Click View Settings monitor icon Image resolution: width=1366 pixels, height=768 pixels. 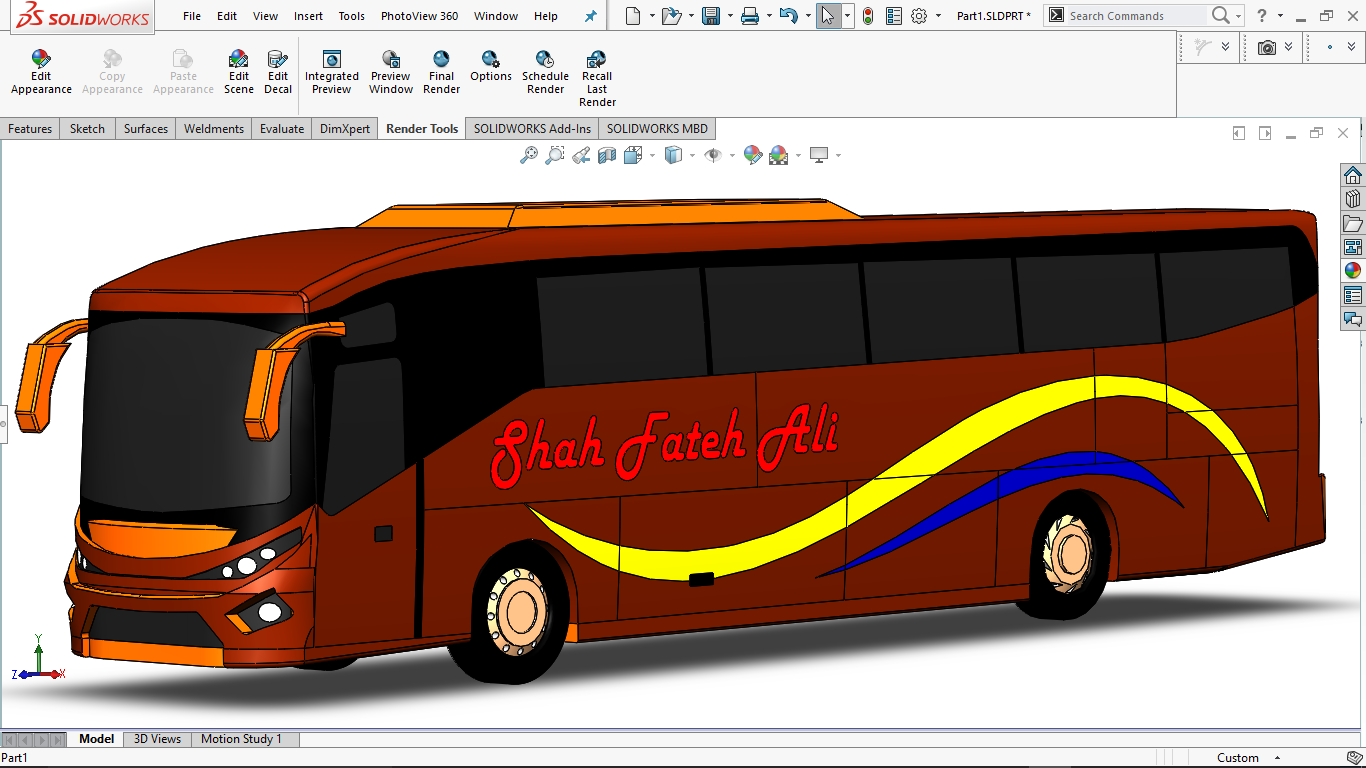[819, 155]
